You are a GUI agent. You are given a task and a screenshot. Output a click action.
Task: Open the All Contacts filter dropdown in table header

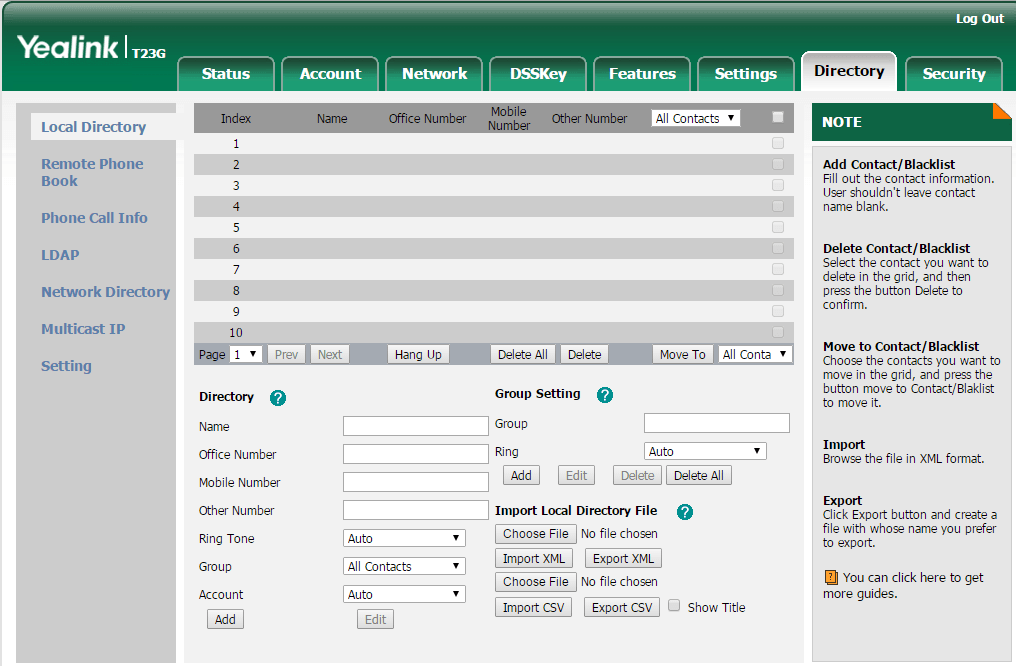point(695,118)
